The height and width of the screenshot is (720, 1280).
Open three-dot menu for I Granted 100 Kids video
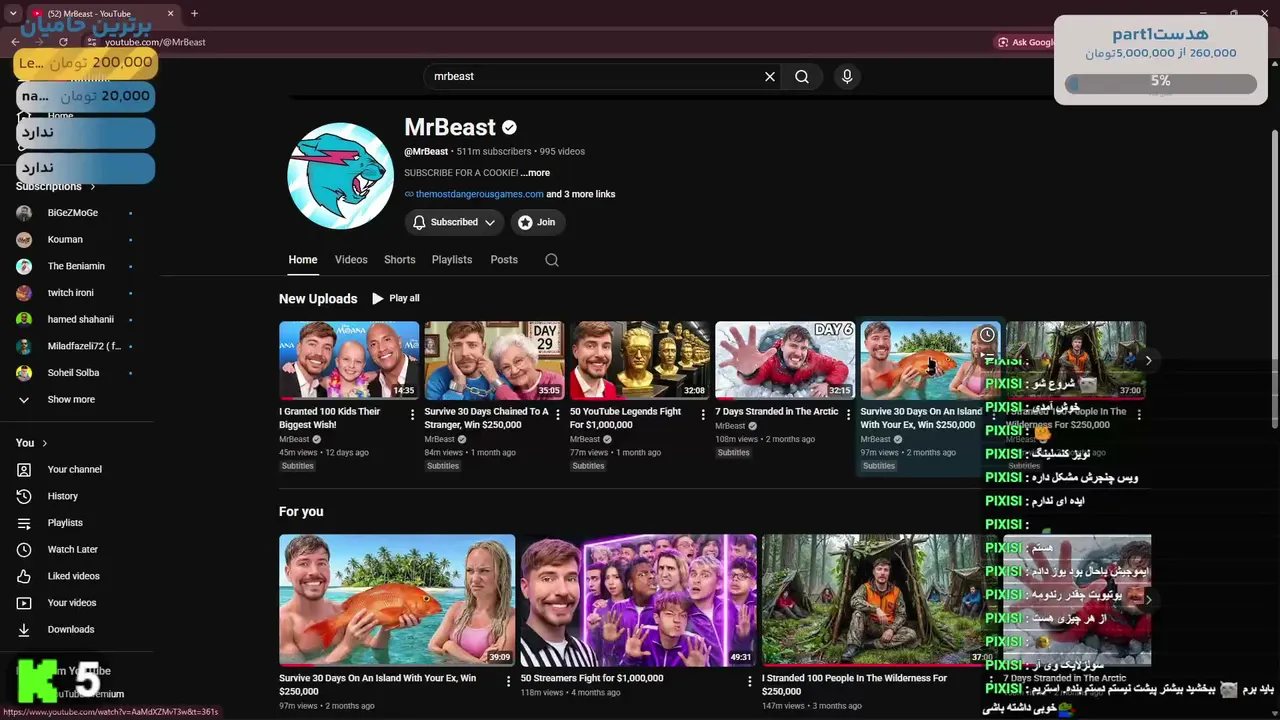[x=412, y=414]
